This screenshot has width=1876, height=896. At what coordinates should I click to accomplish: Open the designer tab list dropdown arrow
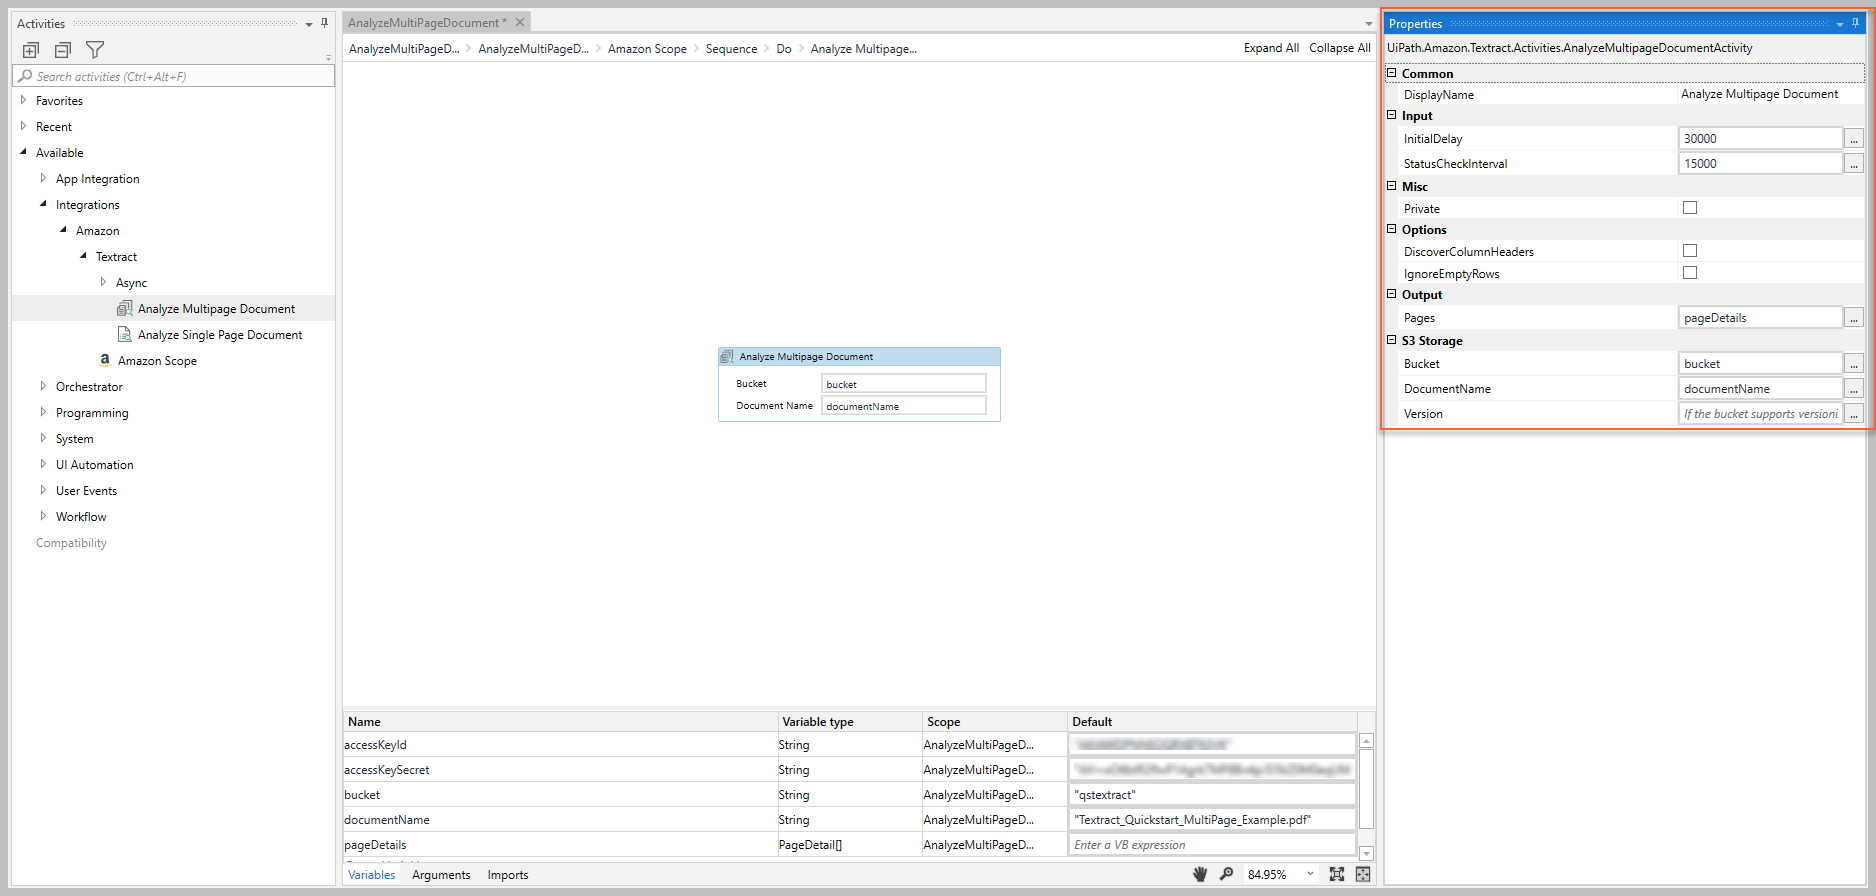pos(1369,24)
